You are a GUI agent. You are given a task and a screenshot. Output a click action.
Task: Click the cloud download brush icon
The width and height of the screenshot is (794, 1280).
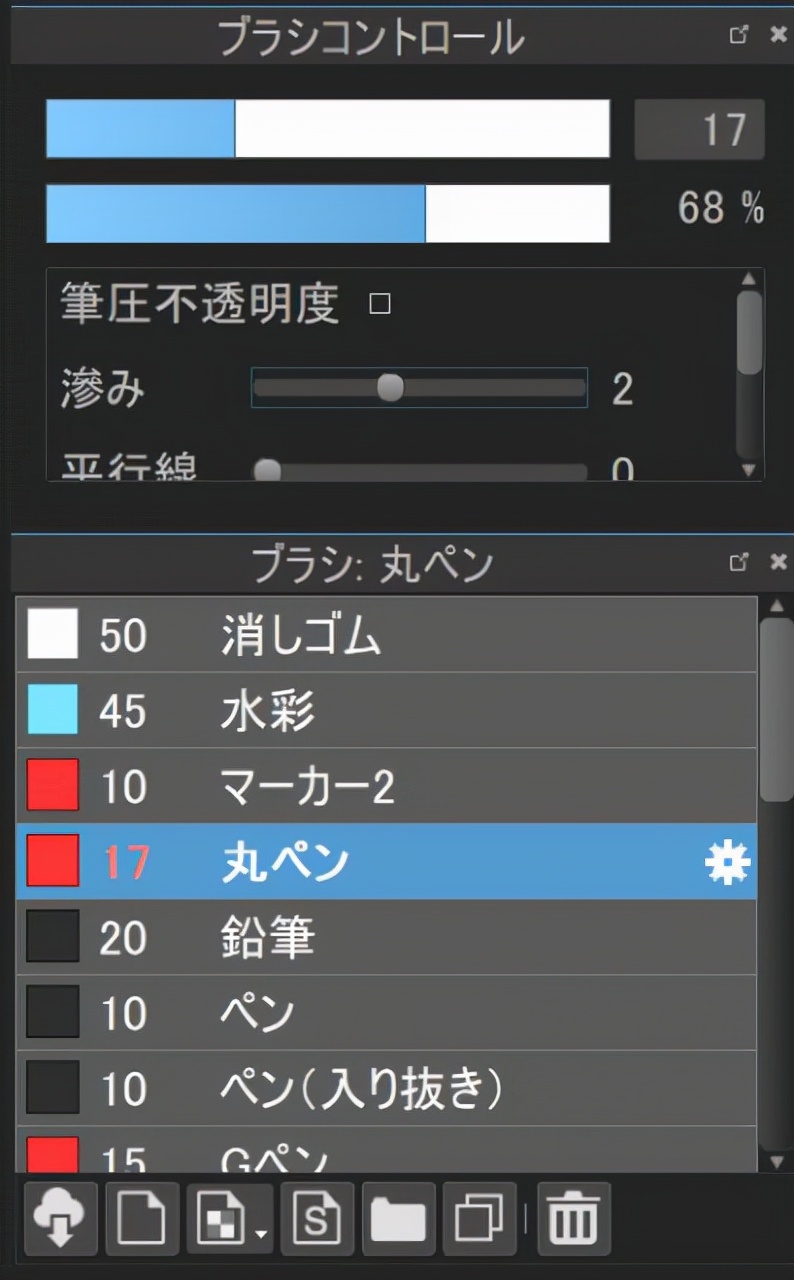click(x=60, y=1218)
